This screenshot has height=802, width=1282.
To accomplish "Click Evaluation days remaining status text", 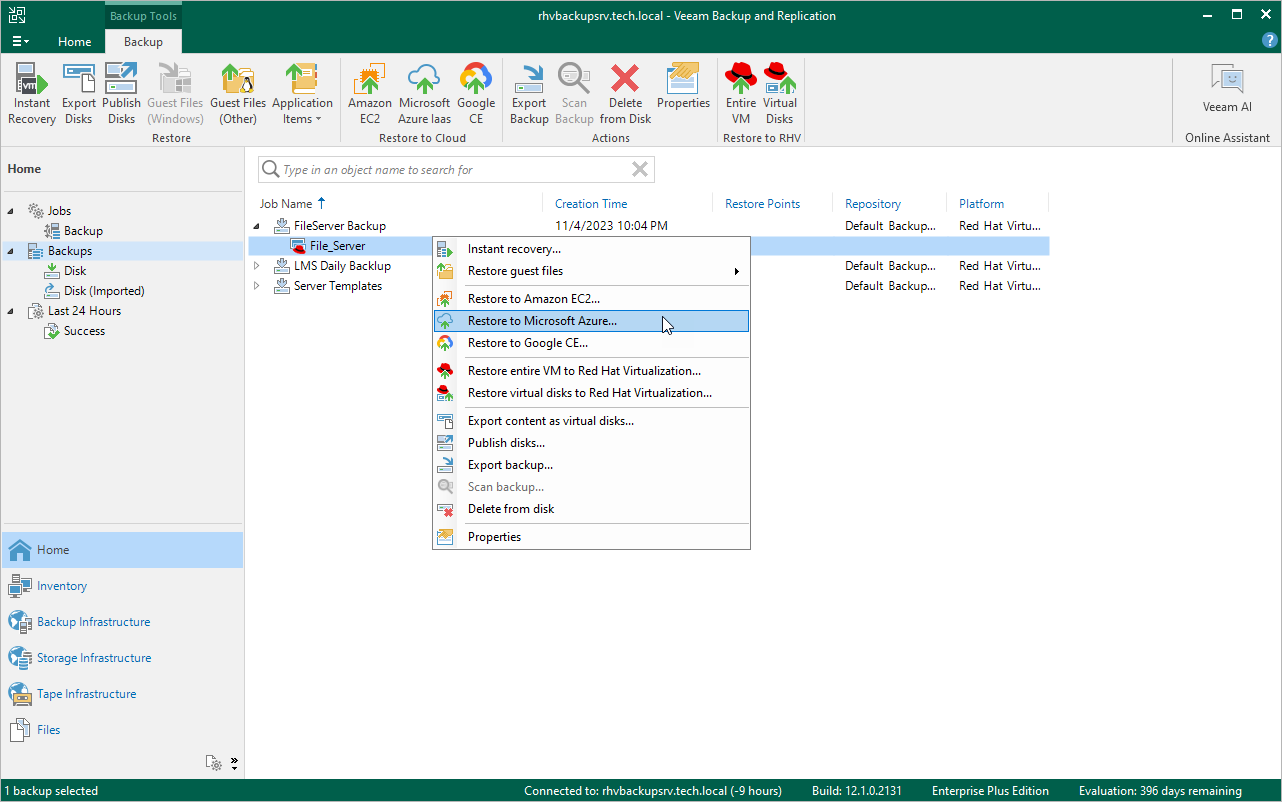I will (x=1160, y=791).
